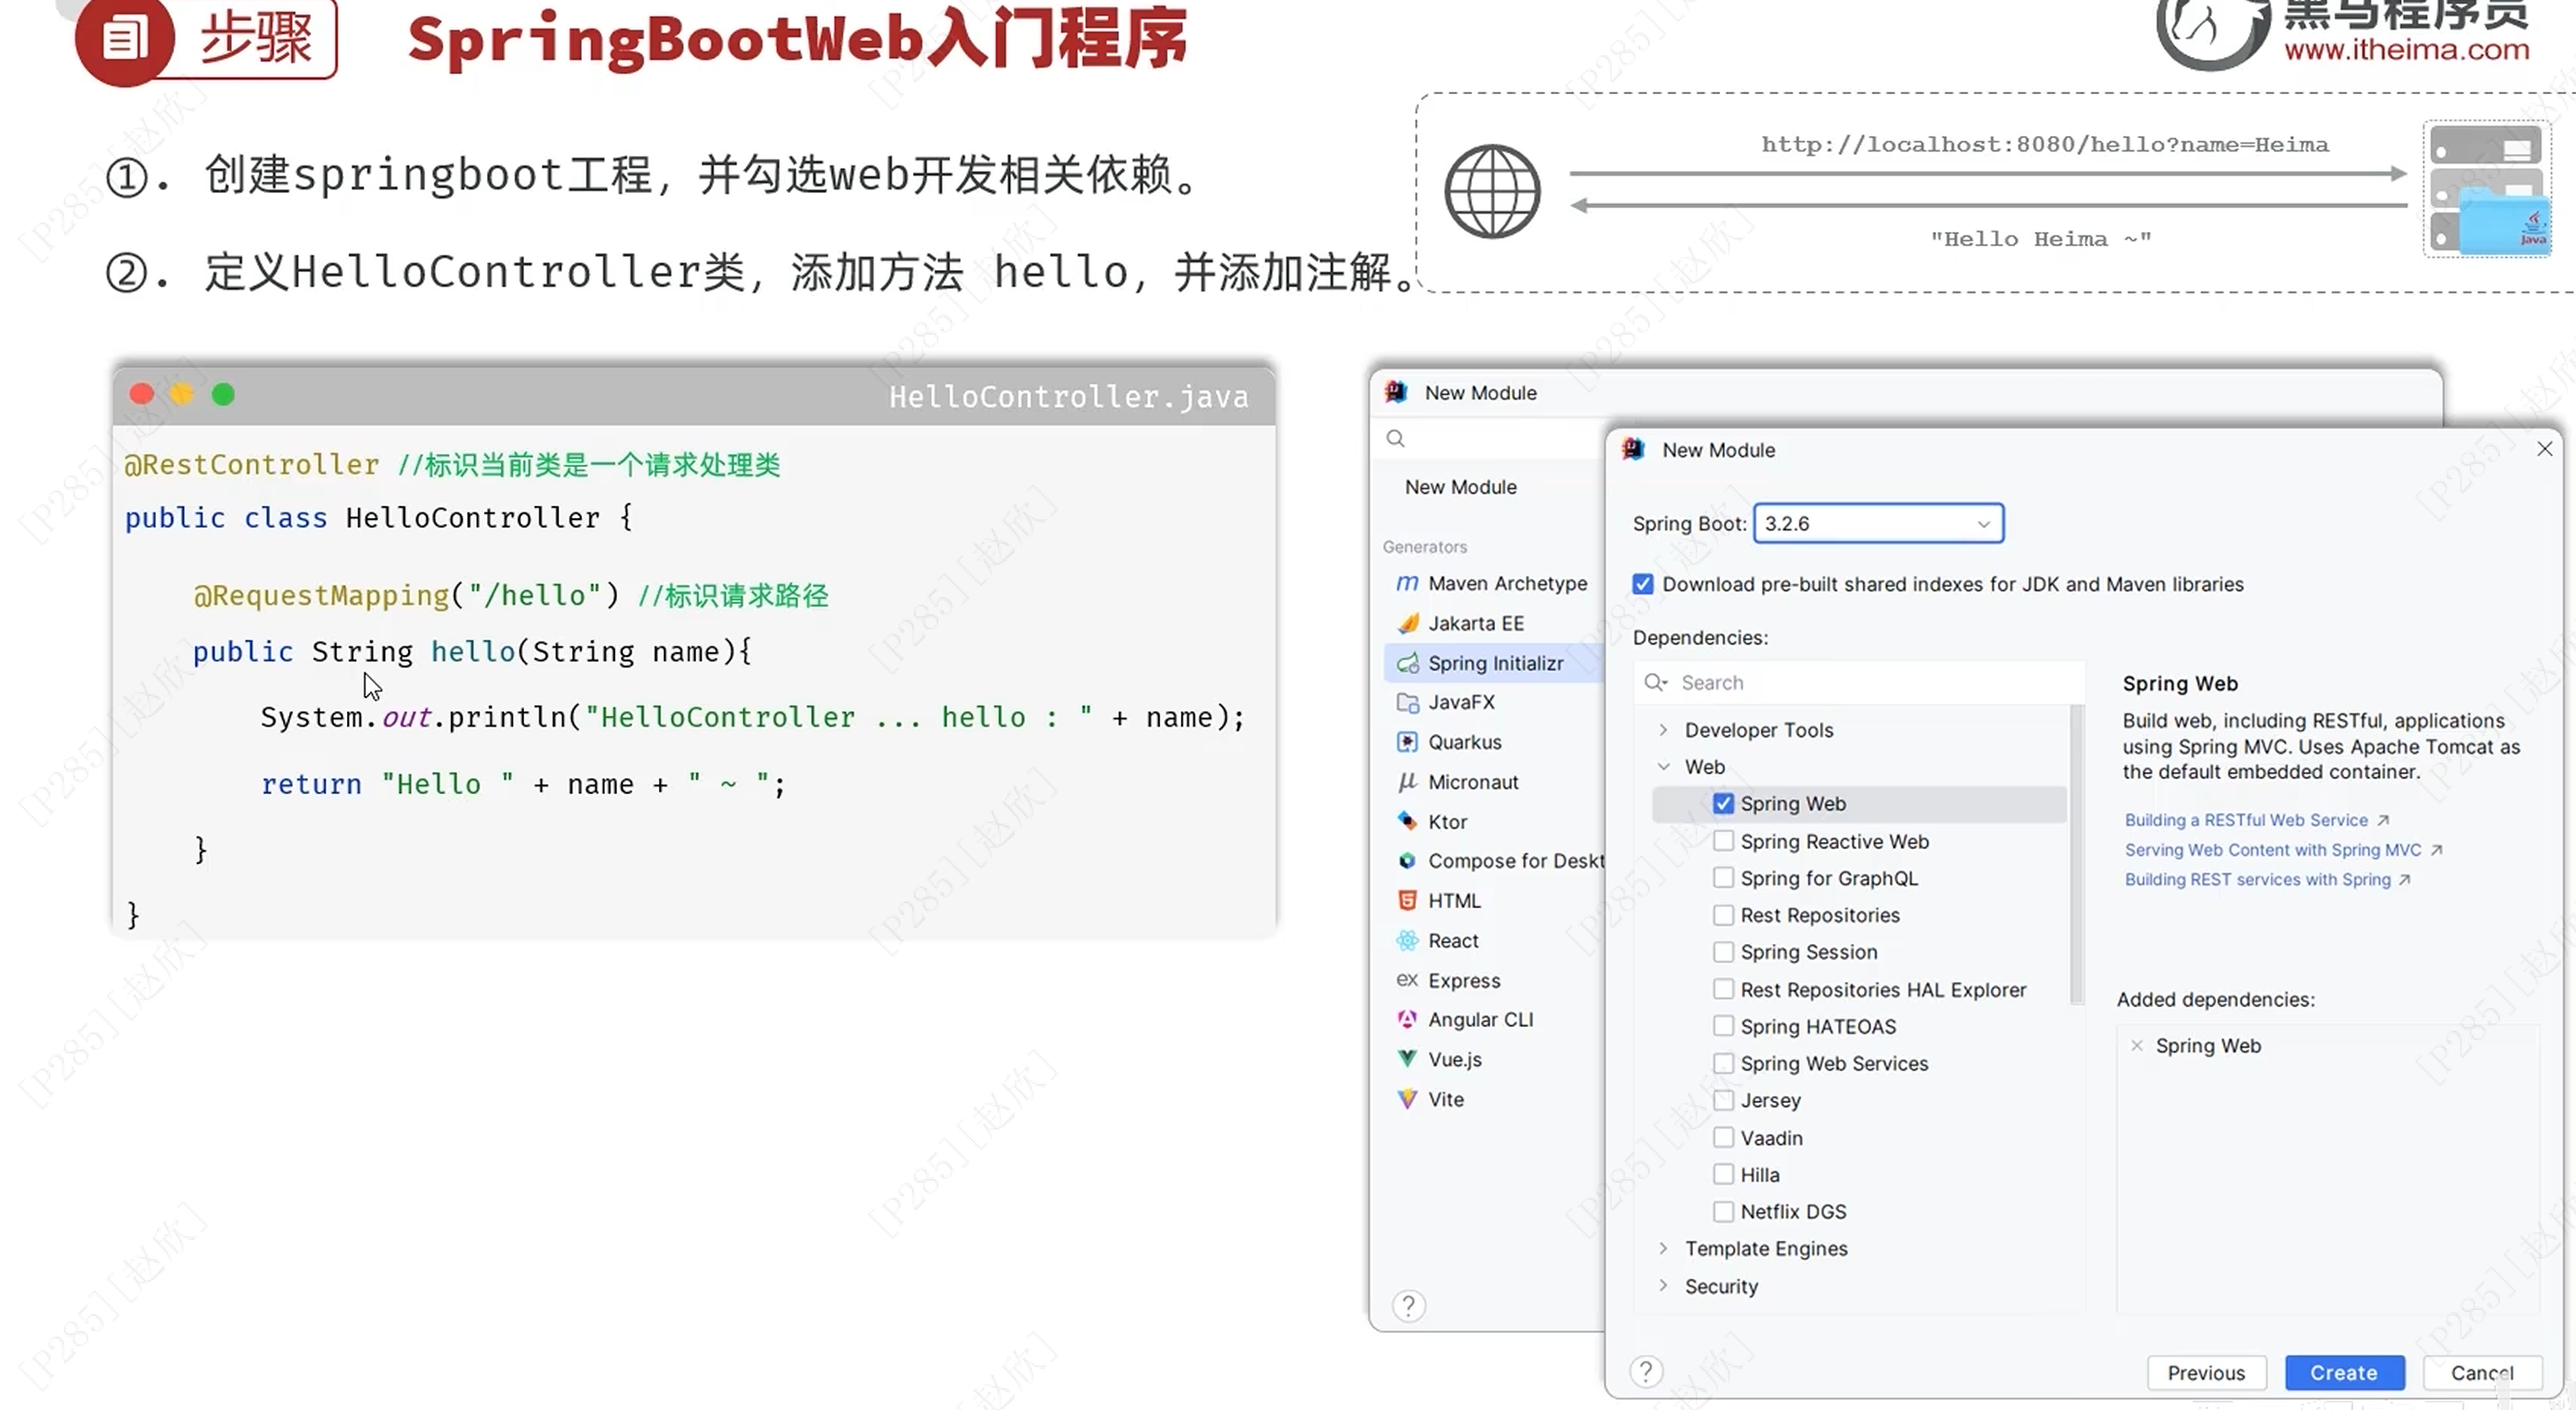The image size is (2576, 1410).
Task: Click the Quarkus generator icon
Action: coord(1407,742)
